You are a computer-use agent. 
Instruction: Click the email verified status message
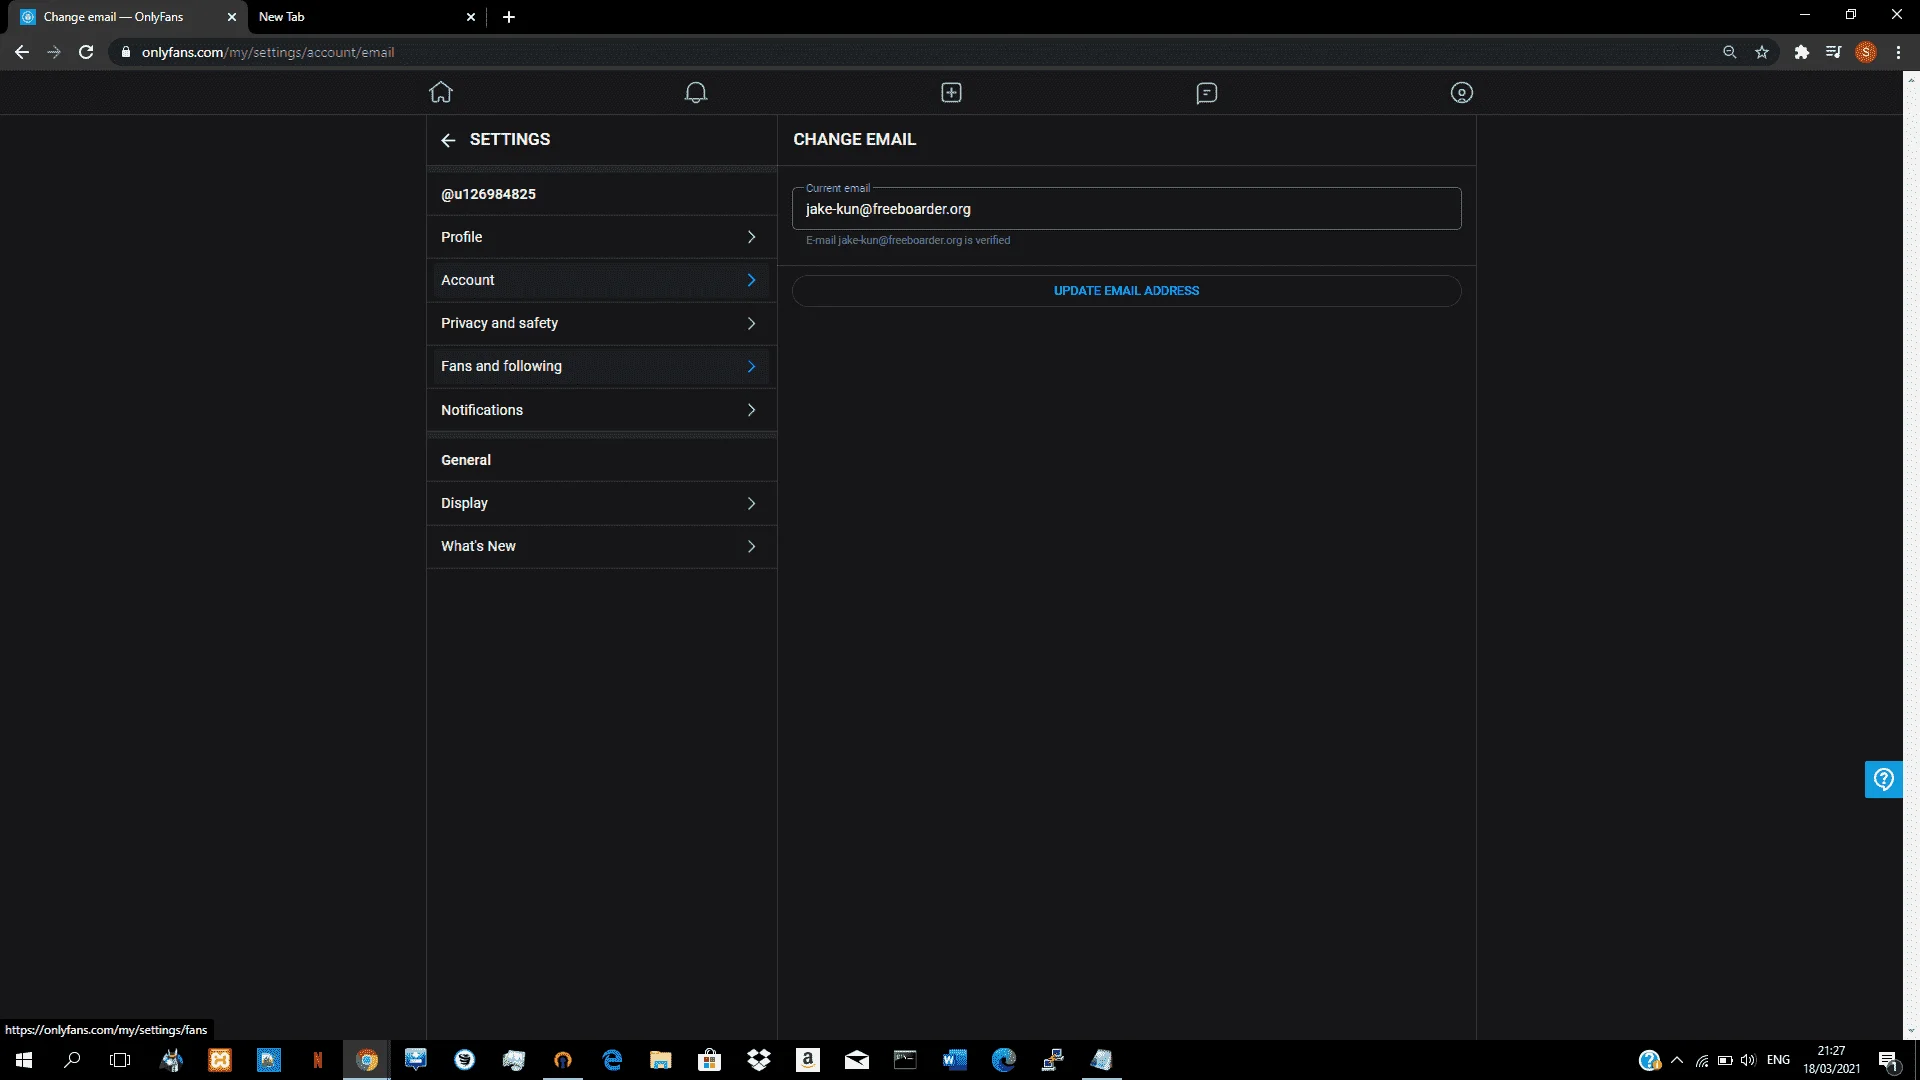908,240
